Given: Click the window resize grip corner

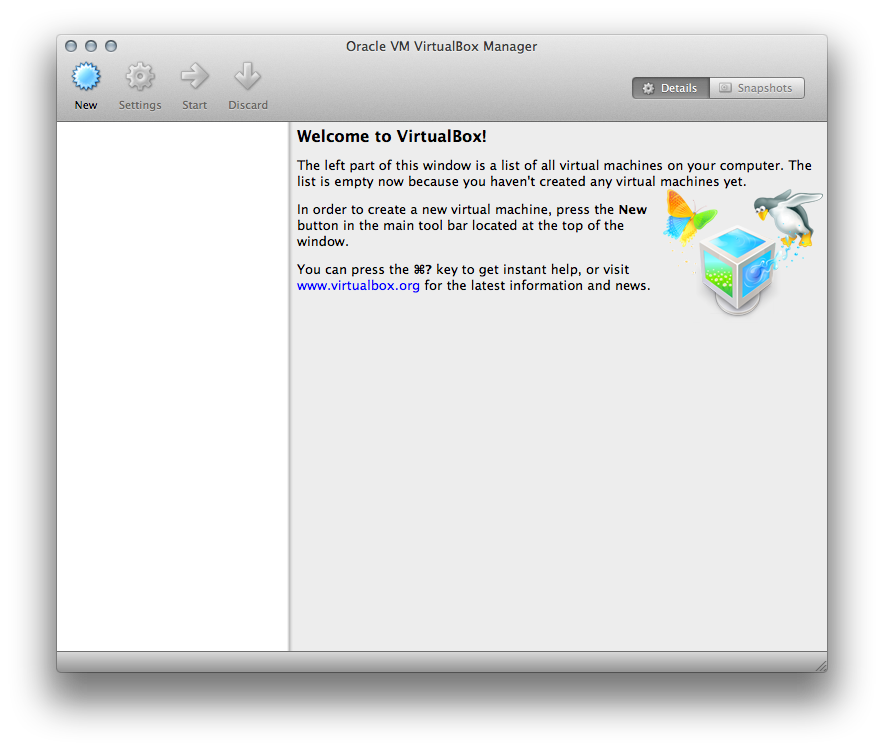Looking at the screenshot, I should pyautogui.click(x=821, y=666).
